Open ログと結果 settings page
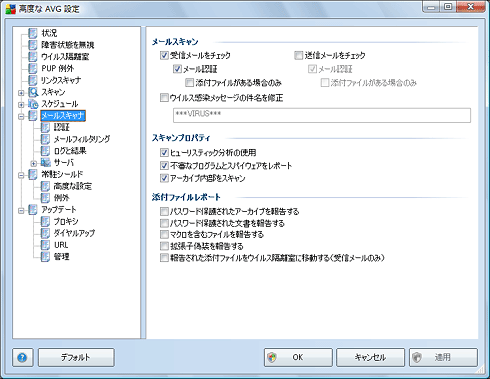This screenshot has height=379, width=490. (x=70, y=151)
